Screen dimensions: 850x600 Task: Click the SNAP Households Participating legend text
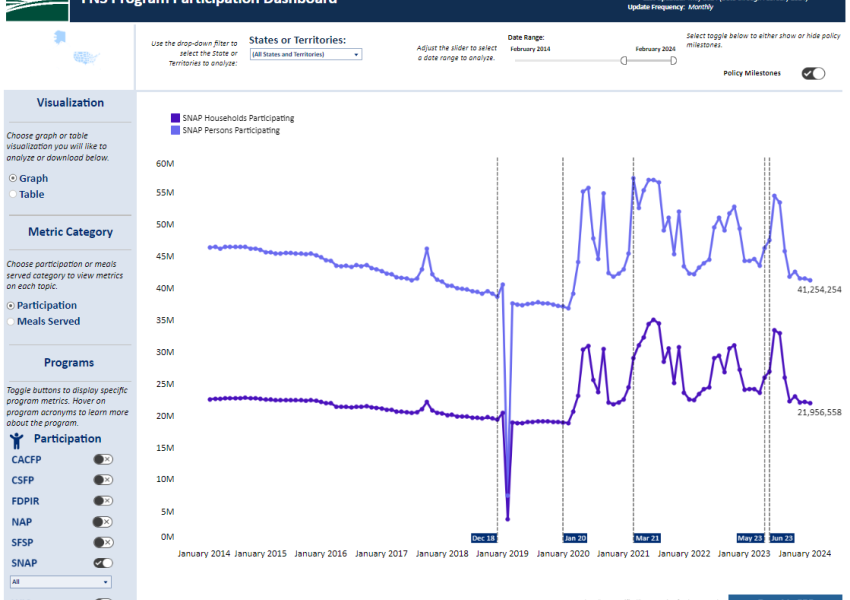pos(238,118)
